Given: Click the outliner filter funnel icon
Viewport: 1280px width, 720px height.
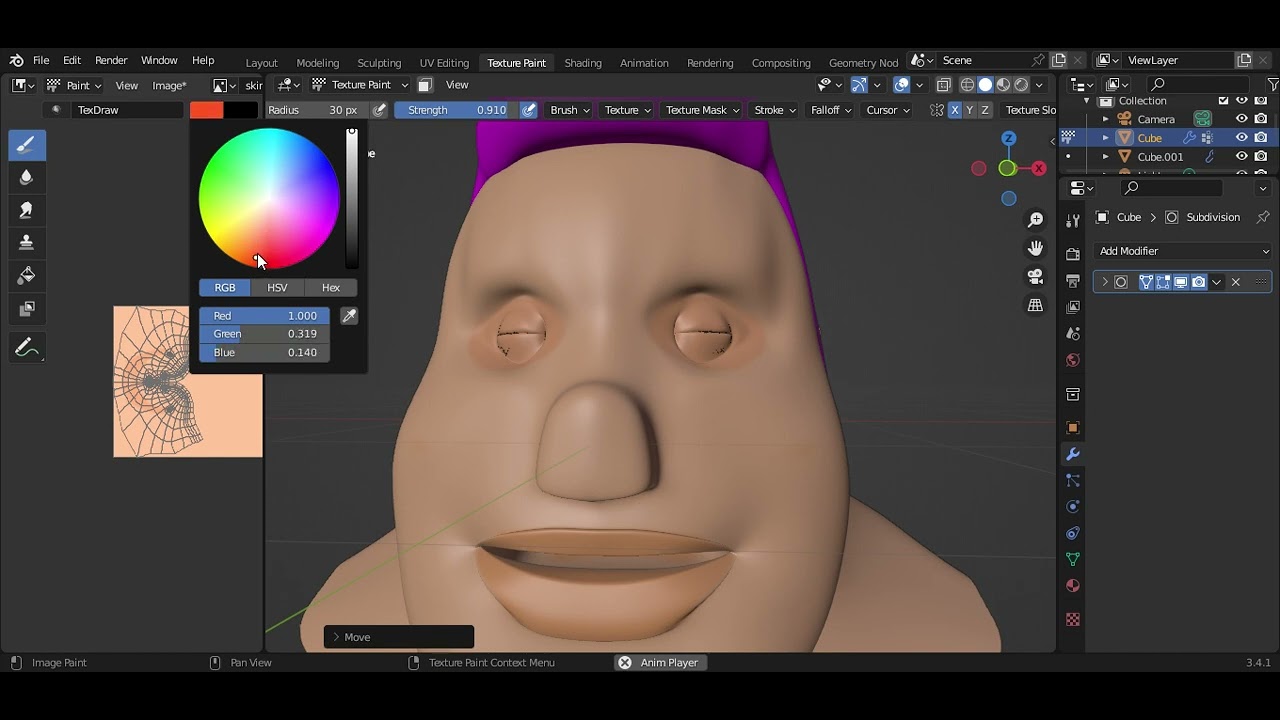Looking at the screenshot, I should tap(1273, 85).
